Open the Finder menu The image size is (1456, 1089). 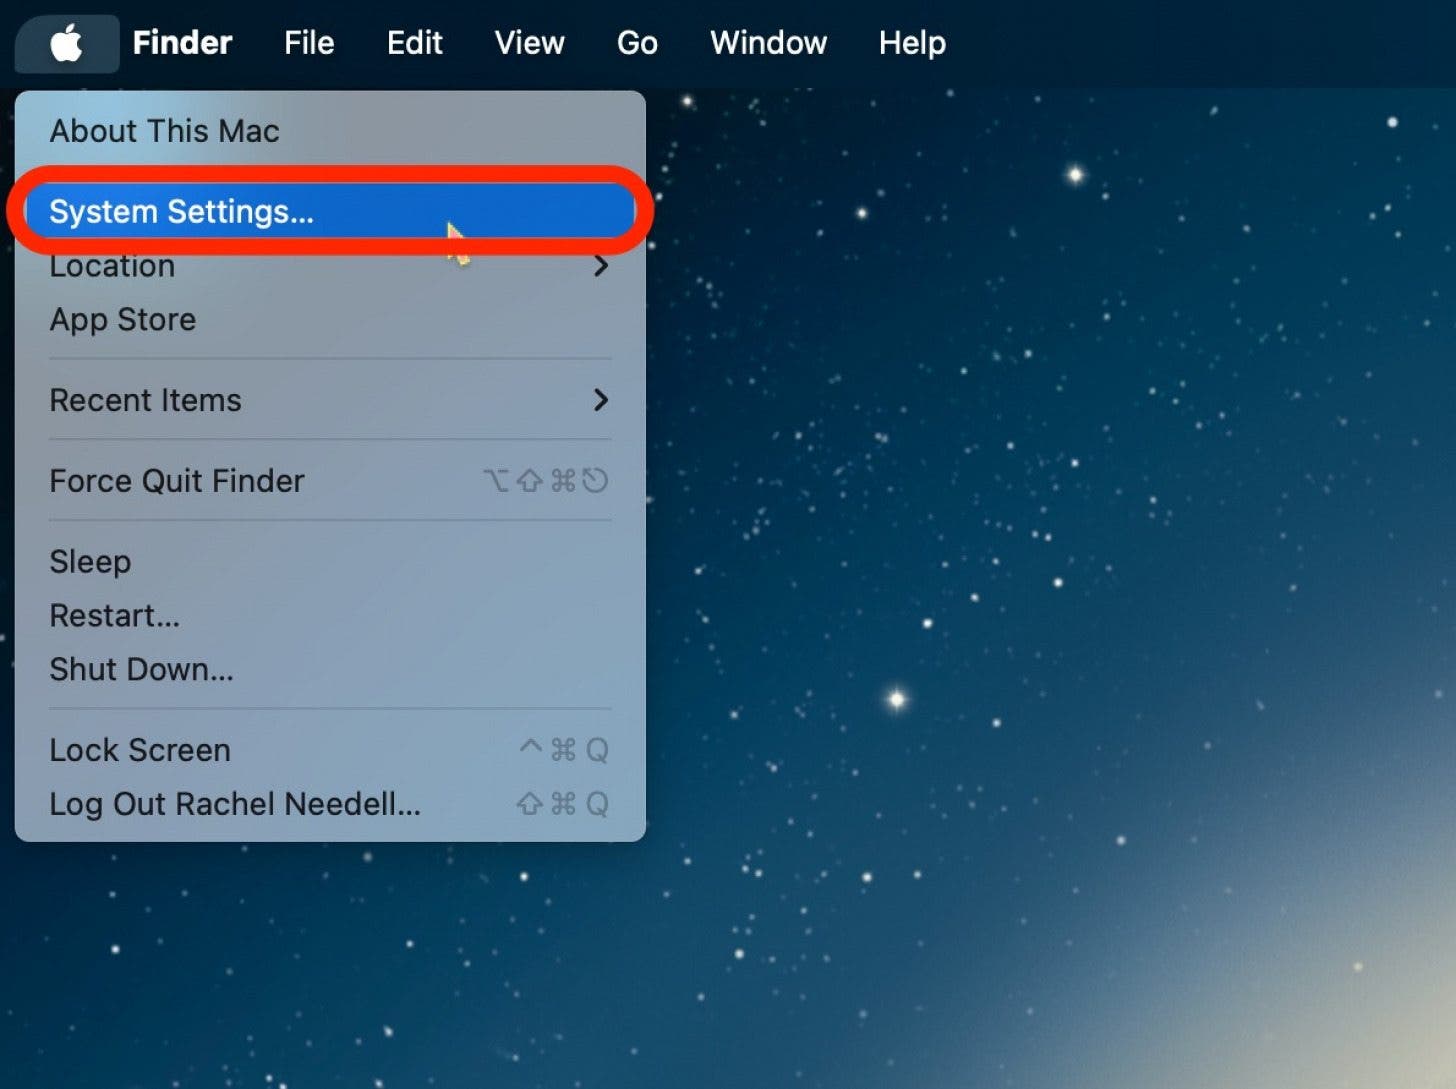[182, 43]
